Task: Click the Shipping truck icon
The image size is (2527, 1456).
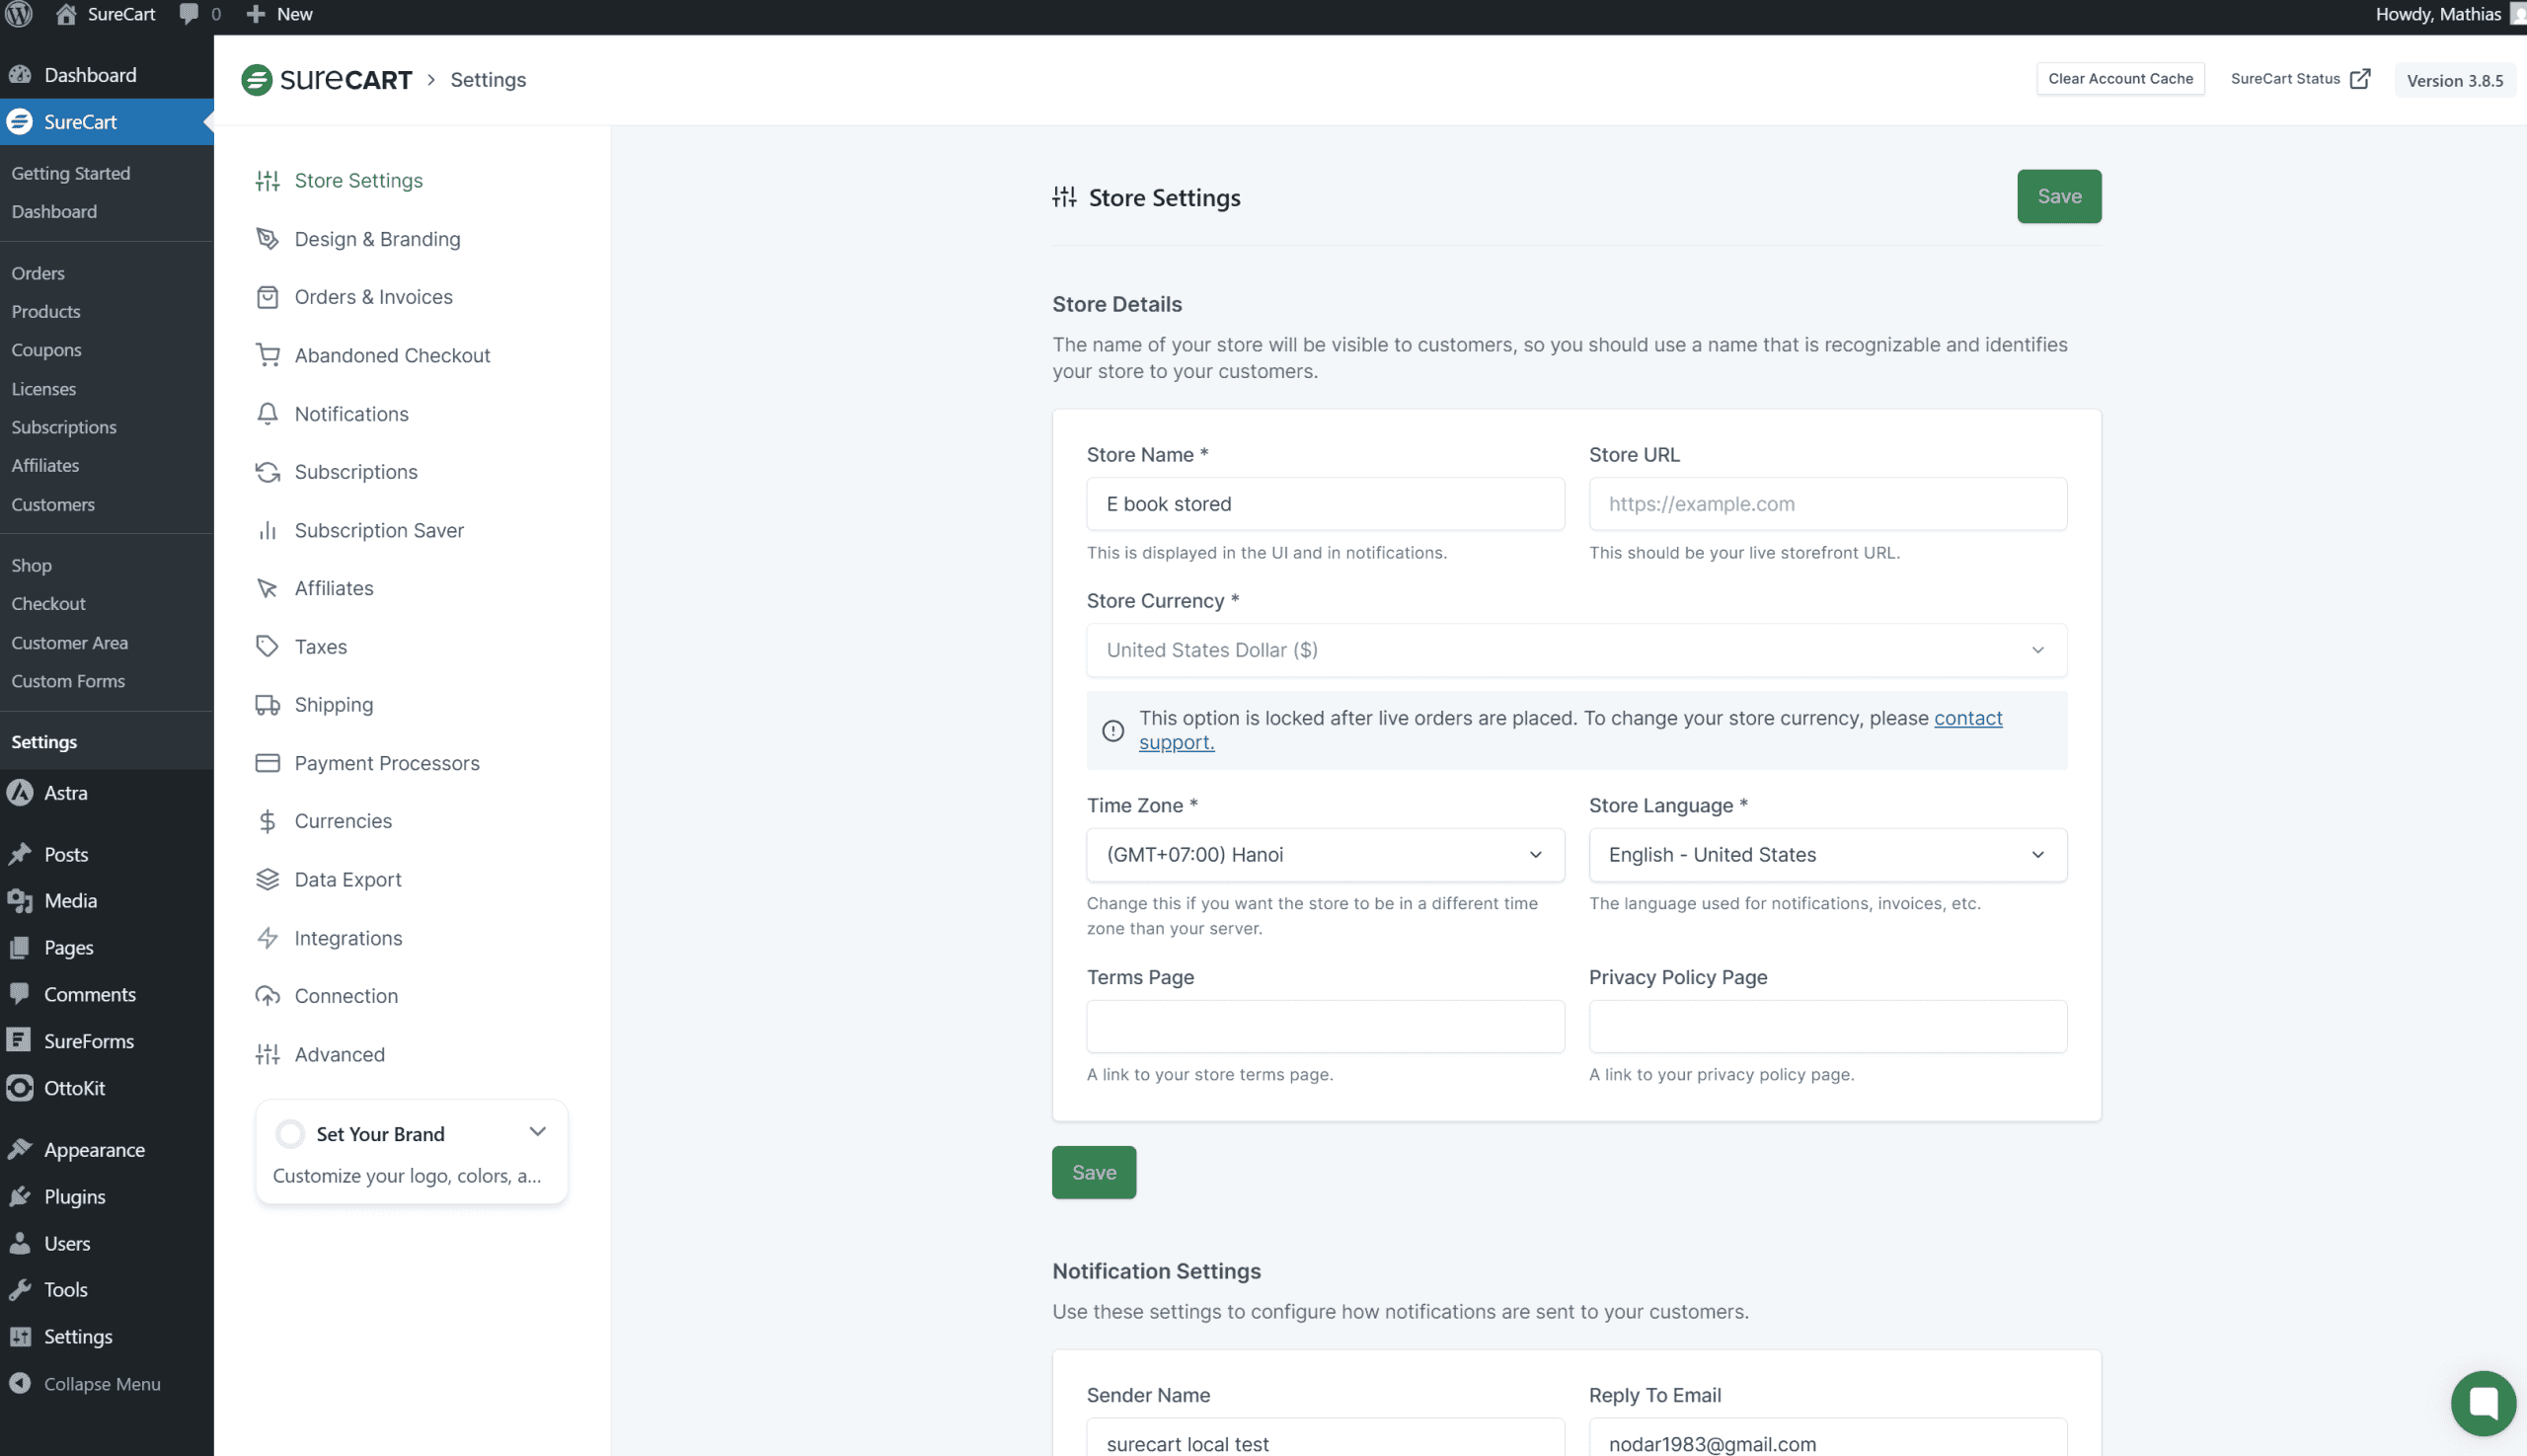Action: [267, 705]
